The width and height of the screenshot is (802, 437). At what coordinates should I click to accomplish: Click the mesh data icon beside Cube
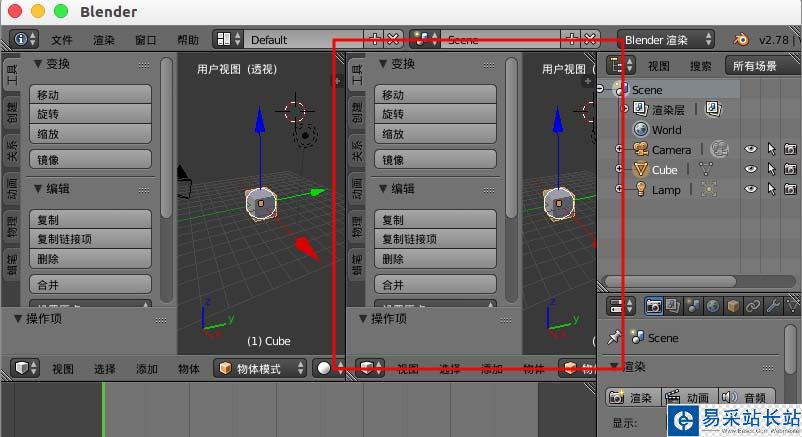click(706, 169)
